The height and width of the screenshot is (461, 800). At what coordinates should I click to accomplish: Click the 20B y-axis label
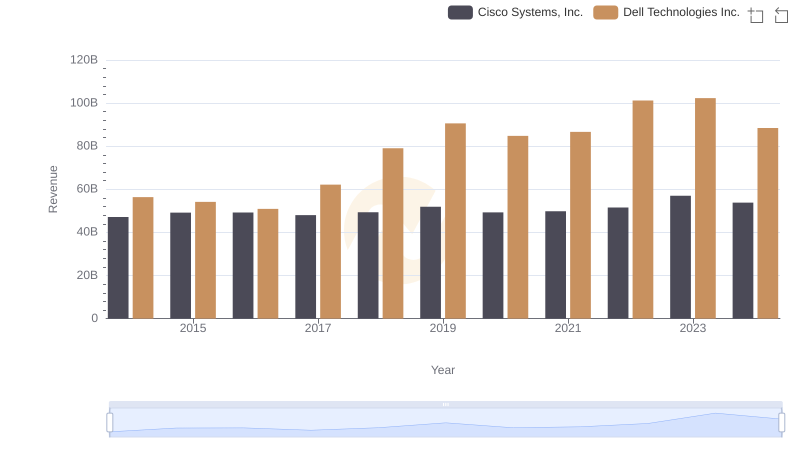[x=87, y=275]
